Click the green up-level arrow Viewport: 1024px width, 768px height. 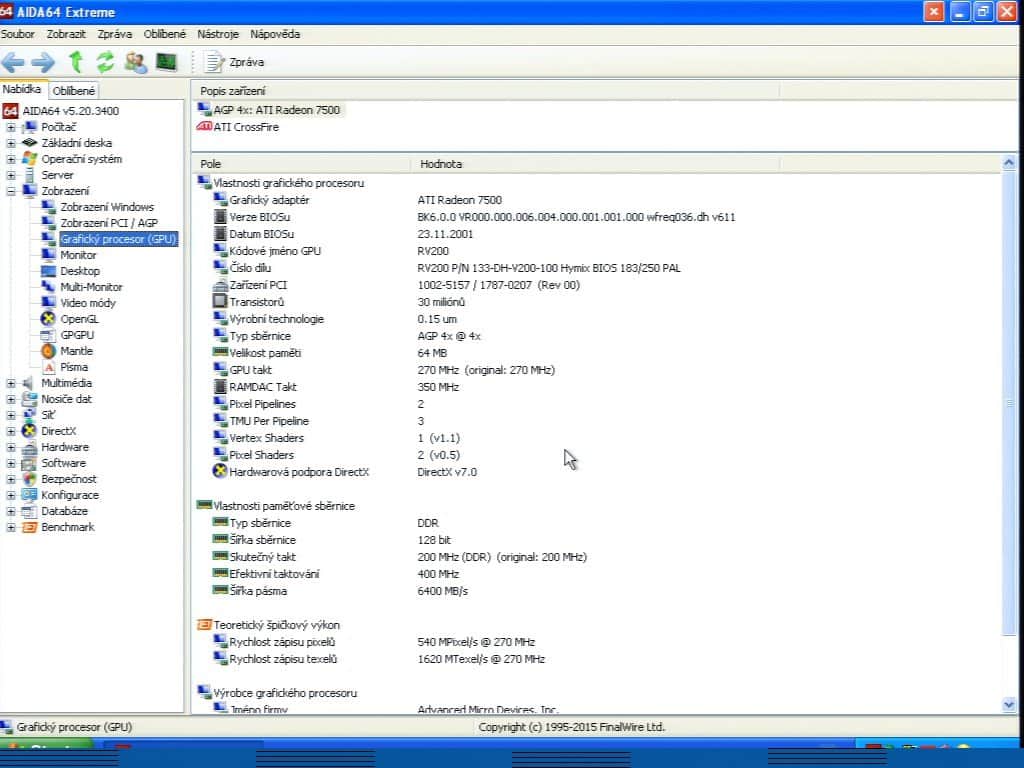point(76,62)
